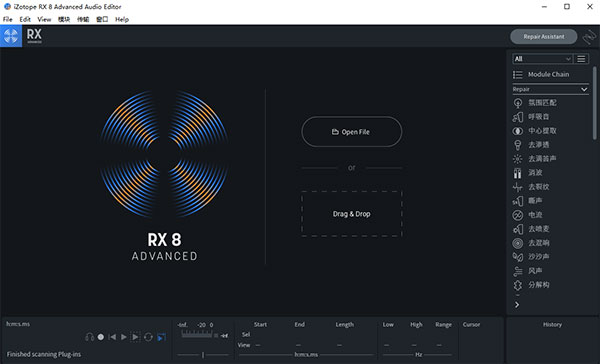Image resolution: width=600 pixels, height=364 pixels.
Task: Open the De-crackle module (去裂纹)
Action: pos(531,187)
